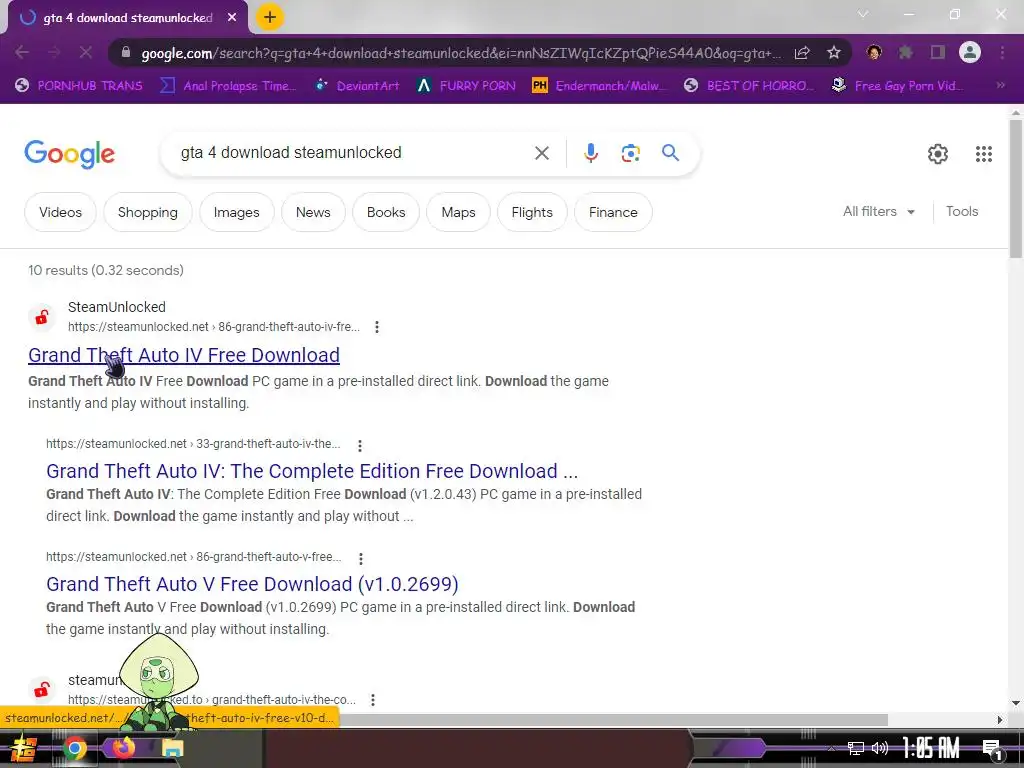1024x768 pixels.
Task: Open a new tab with plus button
Action: [270, 18]
